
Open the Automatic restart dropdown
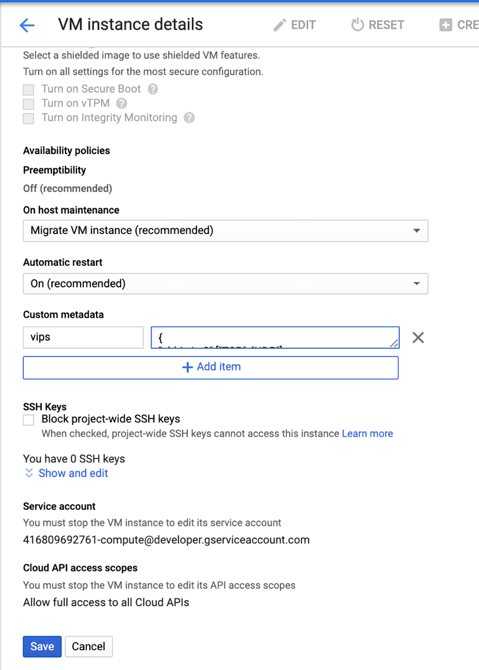tap(226, 284)
